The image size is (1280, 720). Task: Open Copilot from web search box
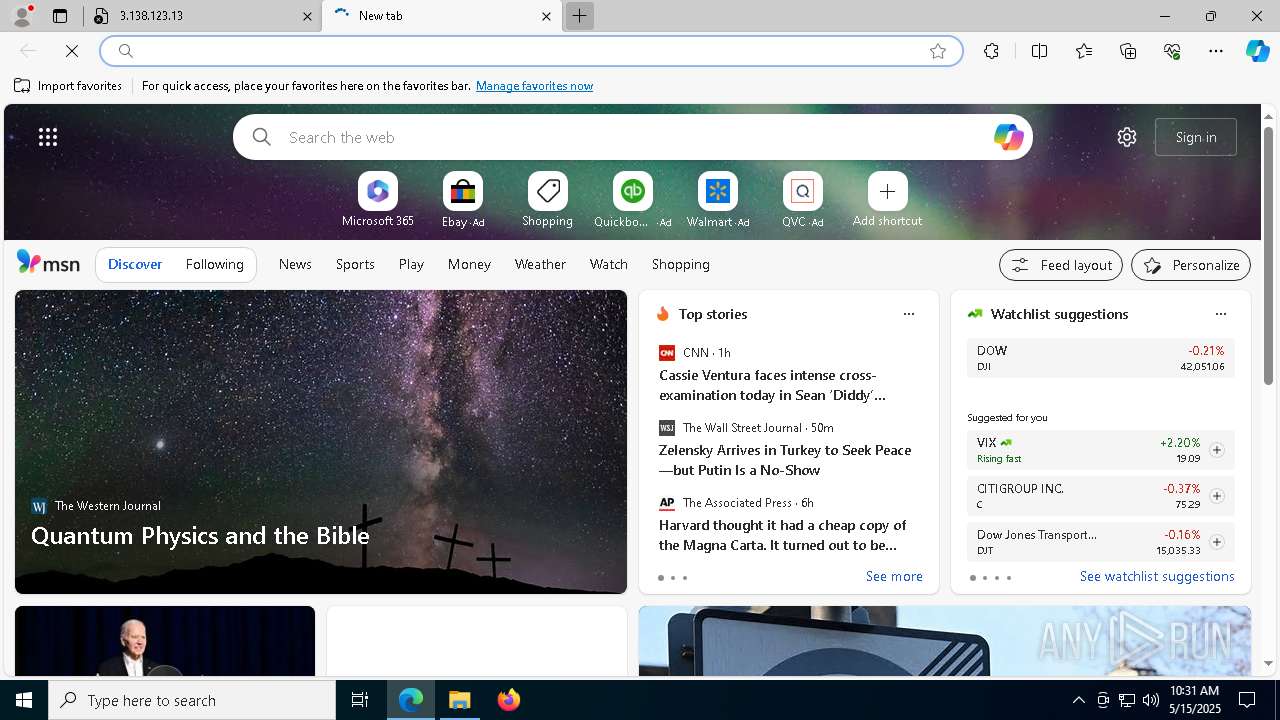tap(1008, 137)
